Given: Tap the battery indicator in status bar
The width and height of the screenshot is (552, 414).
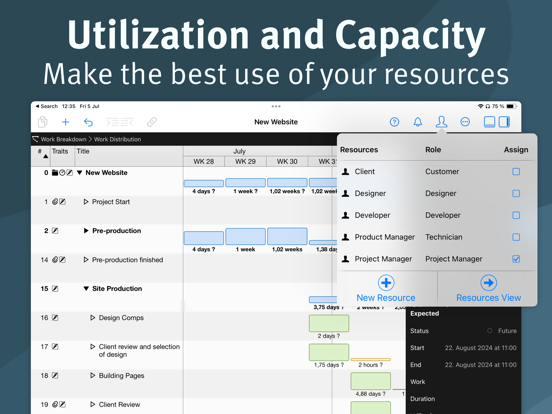Looking at the screenshot, I should pyautogui.click(x=512, y=106).
